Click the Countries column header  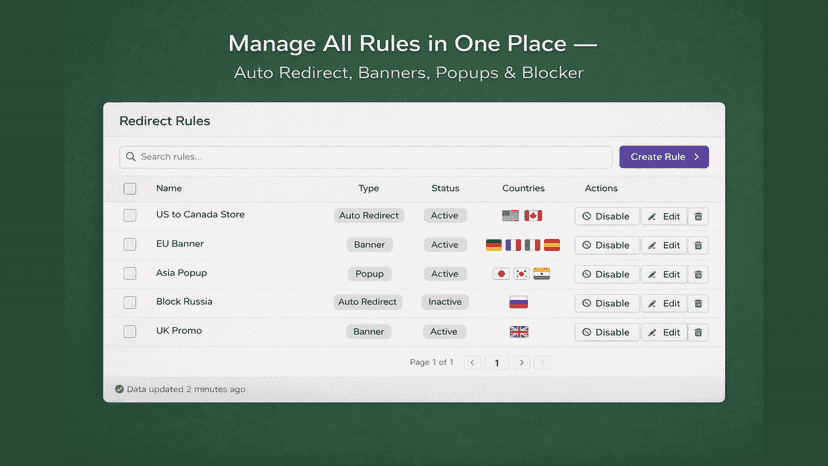click(523, 188)
